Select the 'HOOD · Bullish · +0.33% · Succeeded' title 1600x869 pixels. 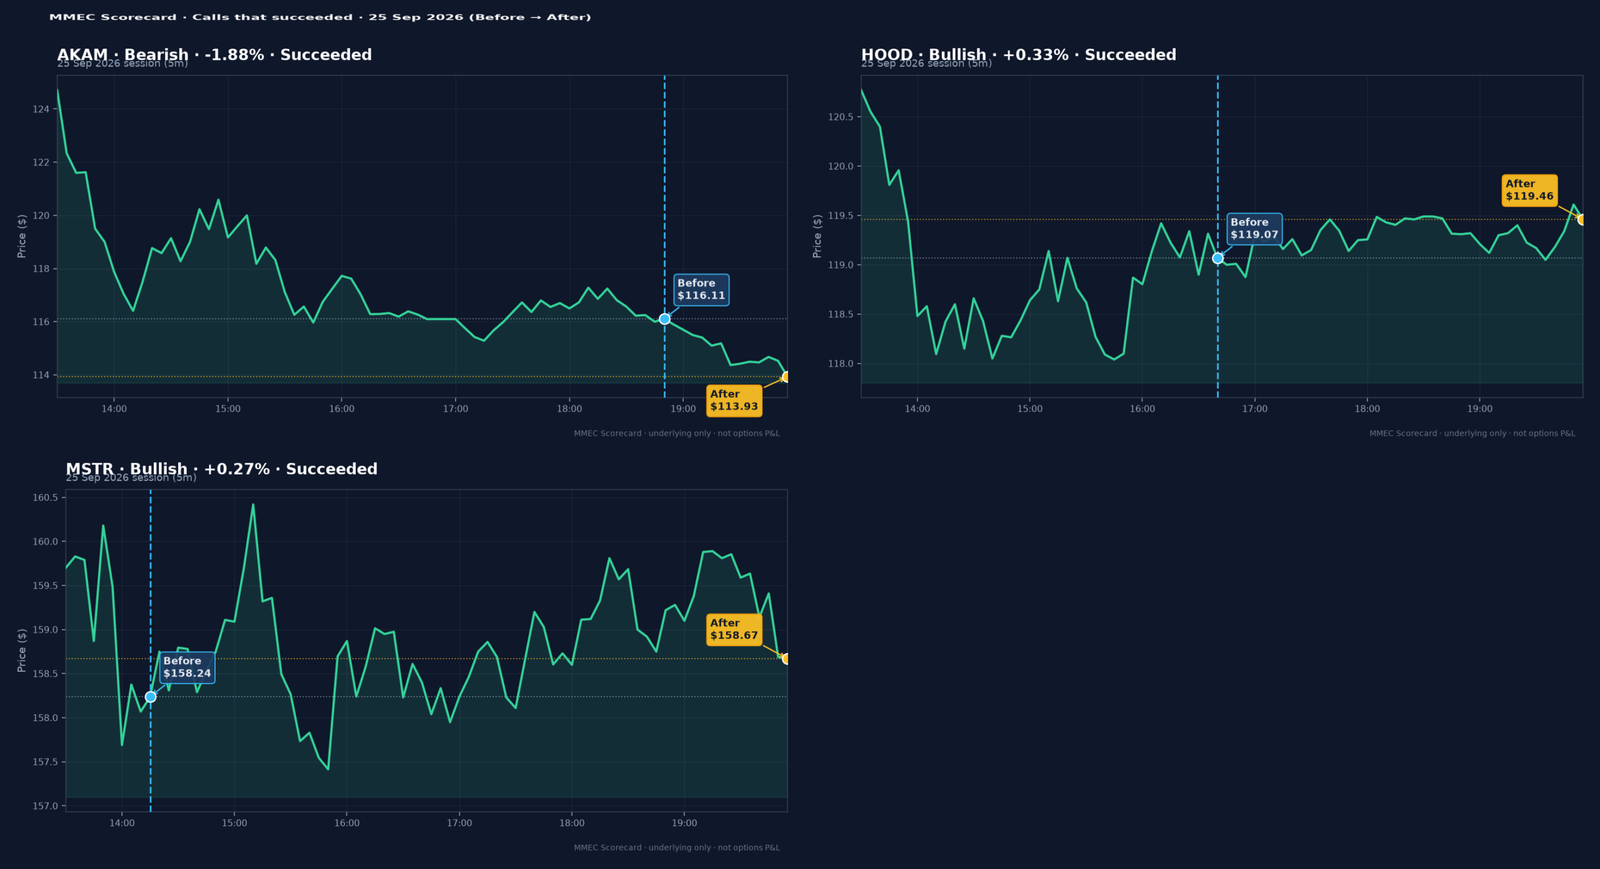(1018, 55)
